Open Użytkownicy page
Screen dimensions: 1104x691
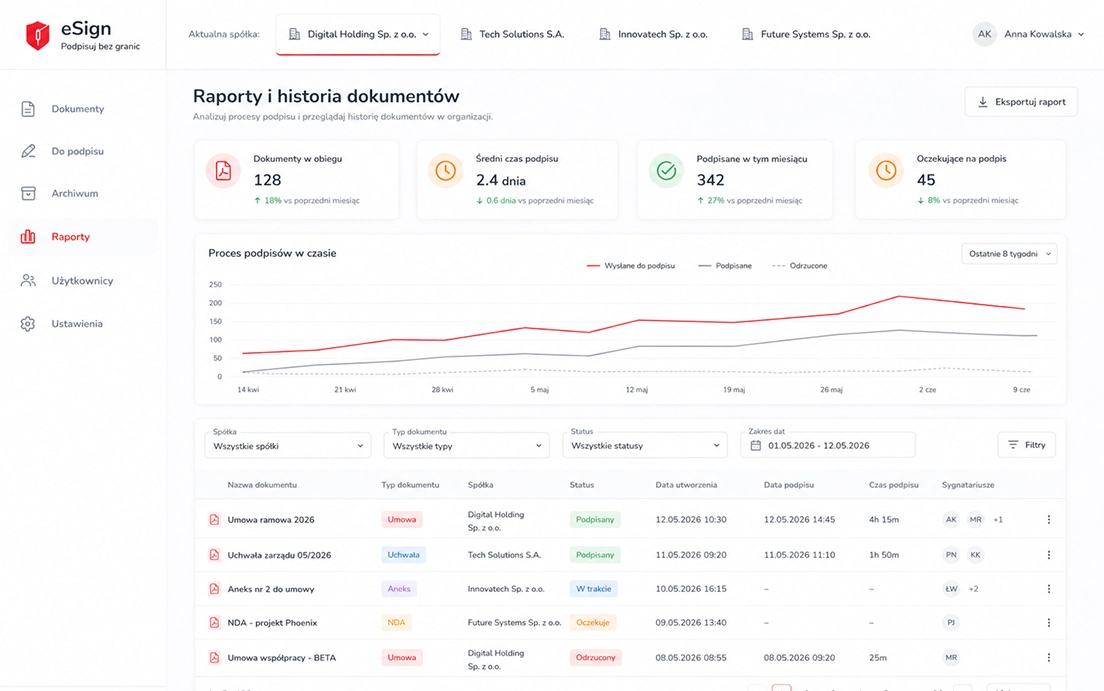[x=82, y=280]
